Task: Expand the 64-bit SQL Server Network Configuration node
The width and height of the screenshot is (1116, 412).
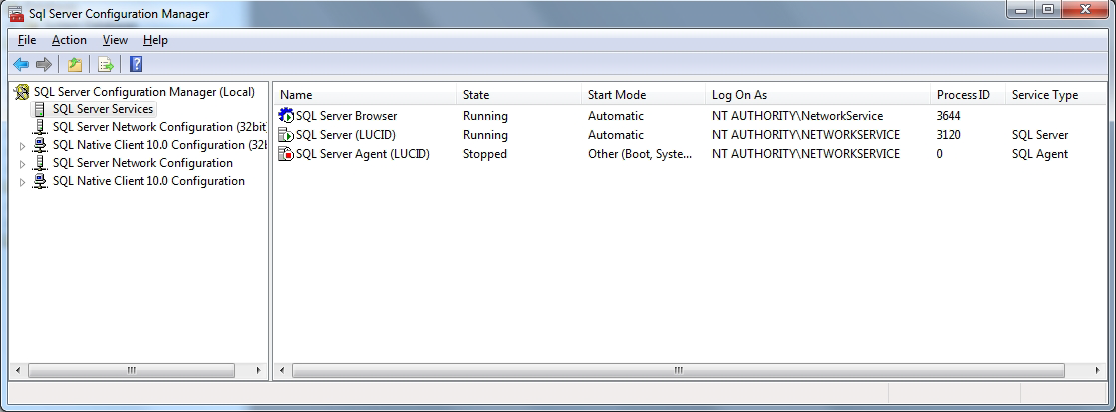Action: 22,164
